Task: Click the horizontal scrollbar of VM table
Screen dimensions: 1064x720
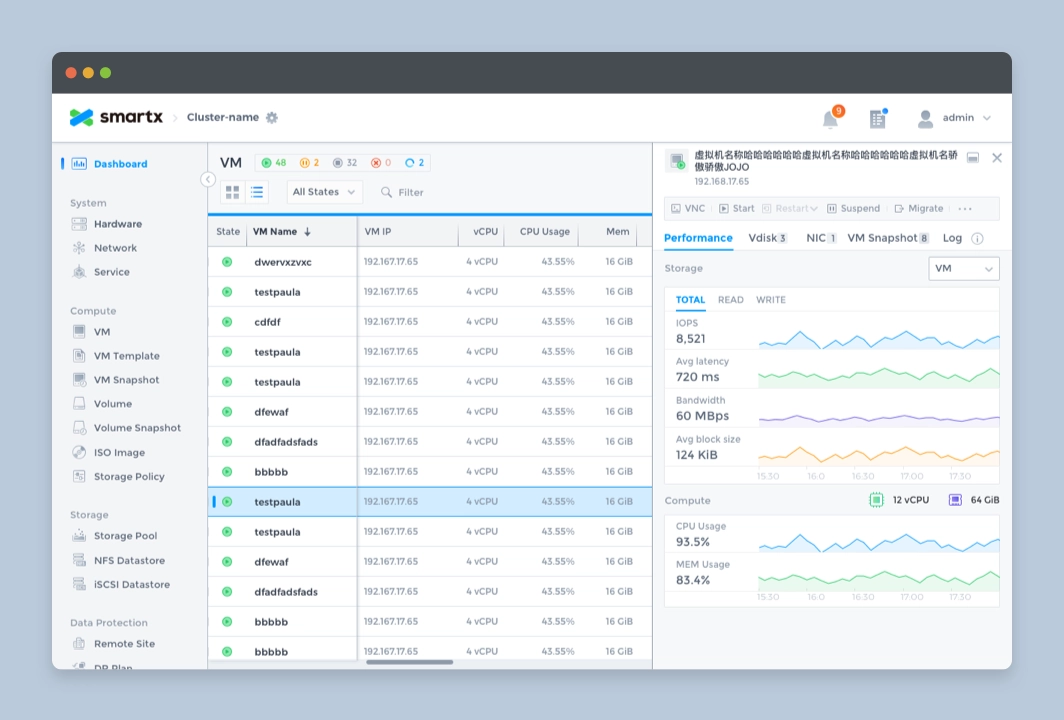Action: 409,662
